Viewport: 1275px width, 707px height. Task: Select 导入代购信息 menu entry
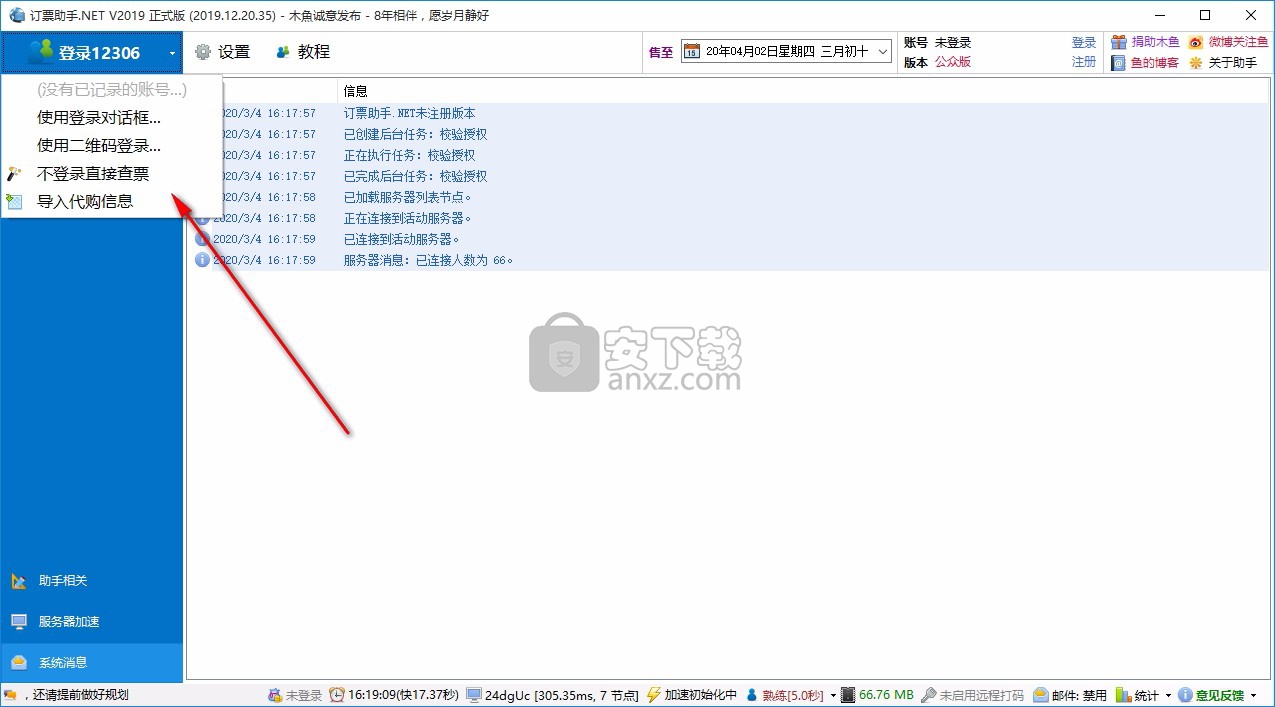click(x=85, y=201)
